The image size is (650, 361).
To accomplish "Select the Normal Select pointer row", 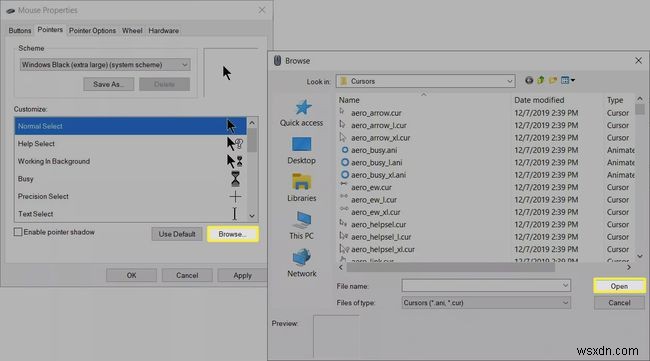I will (x=130, y=126).
